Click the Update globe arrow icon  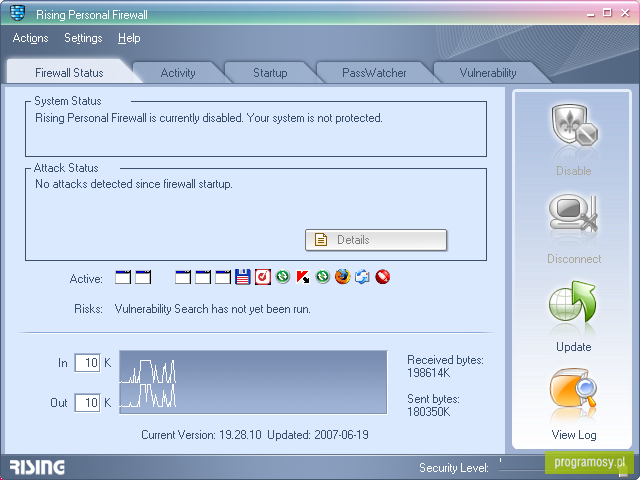[573, 302]
